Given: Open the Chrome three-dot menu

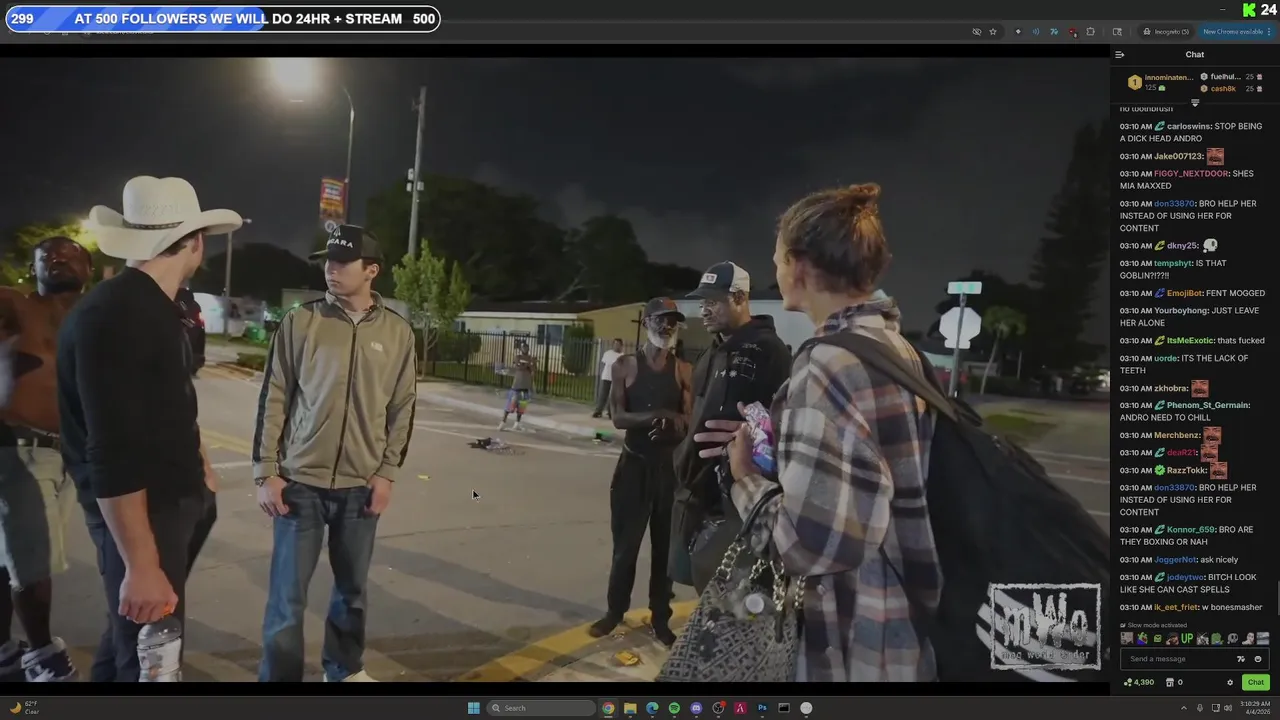Looking at the screenshot, I should pos(1270,32).
